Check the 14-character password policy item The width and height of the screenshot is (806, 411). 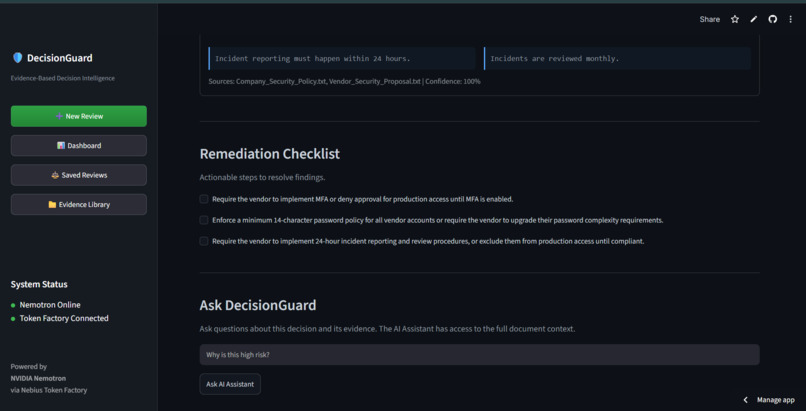click(204, 220)
